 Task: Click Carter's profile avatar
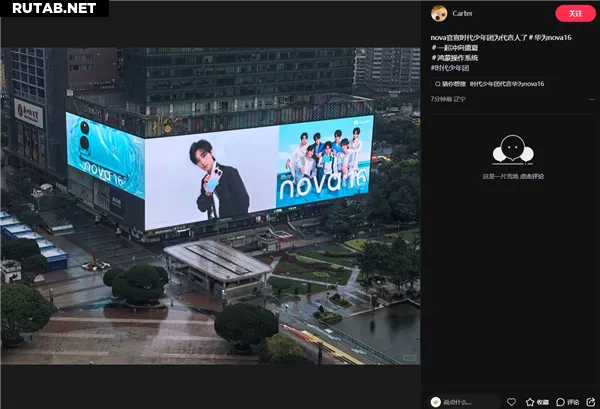point(439,13)
